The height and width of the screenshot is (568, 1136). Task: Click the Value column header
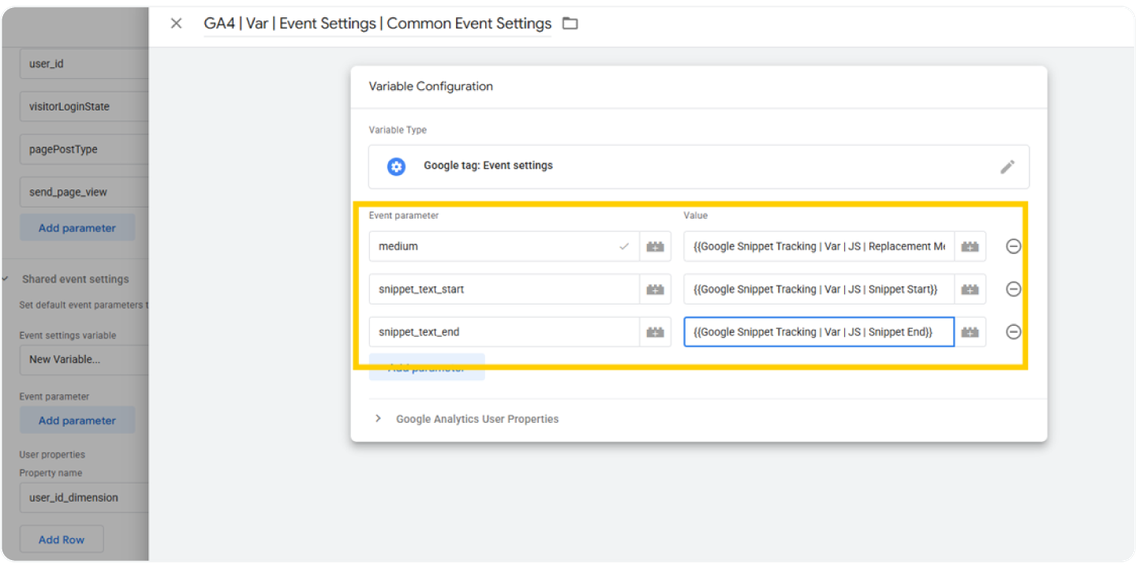click(x=696, y=215)
